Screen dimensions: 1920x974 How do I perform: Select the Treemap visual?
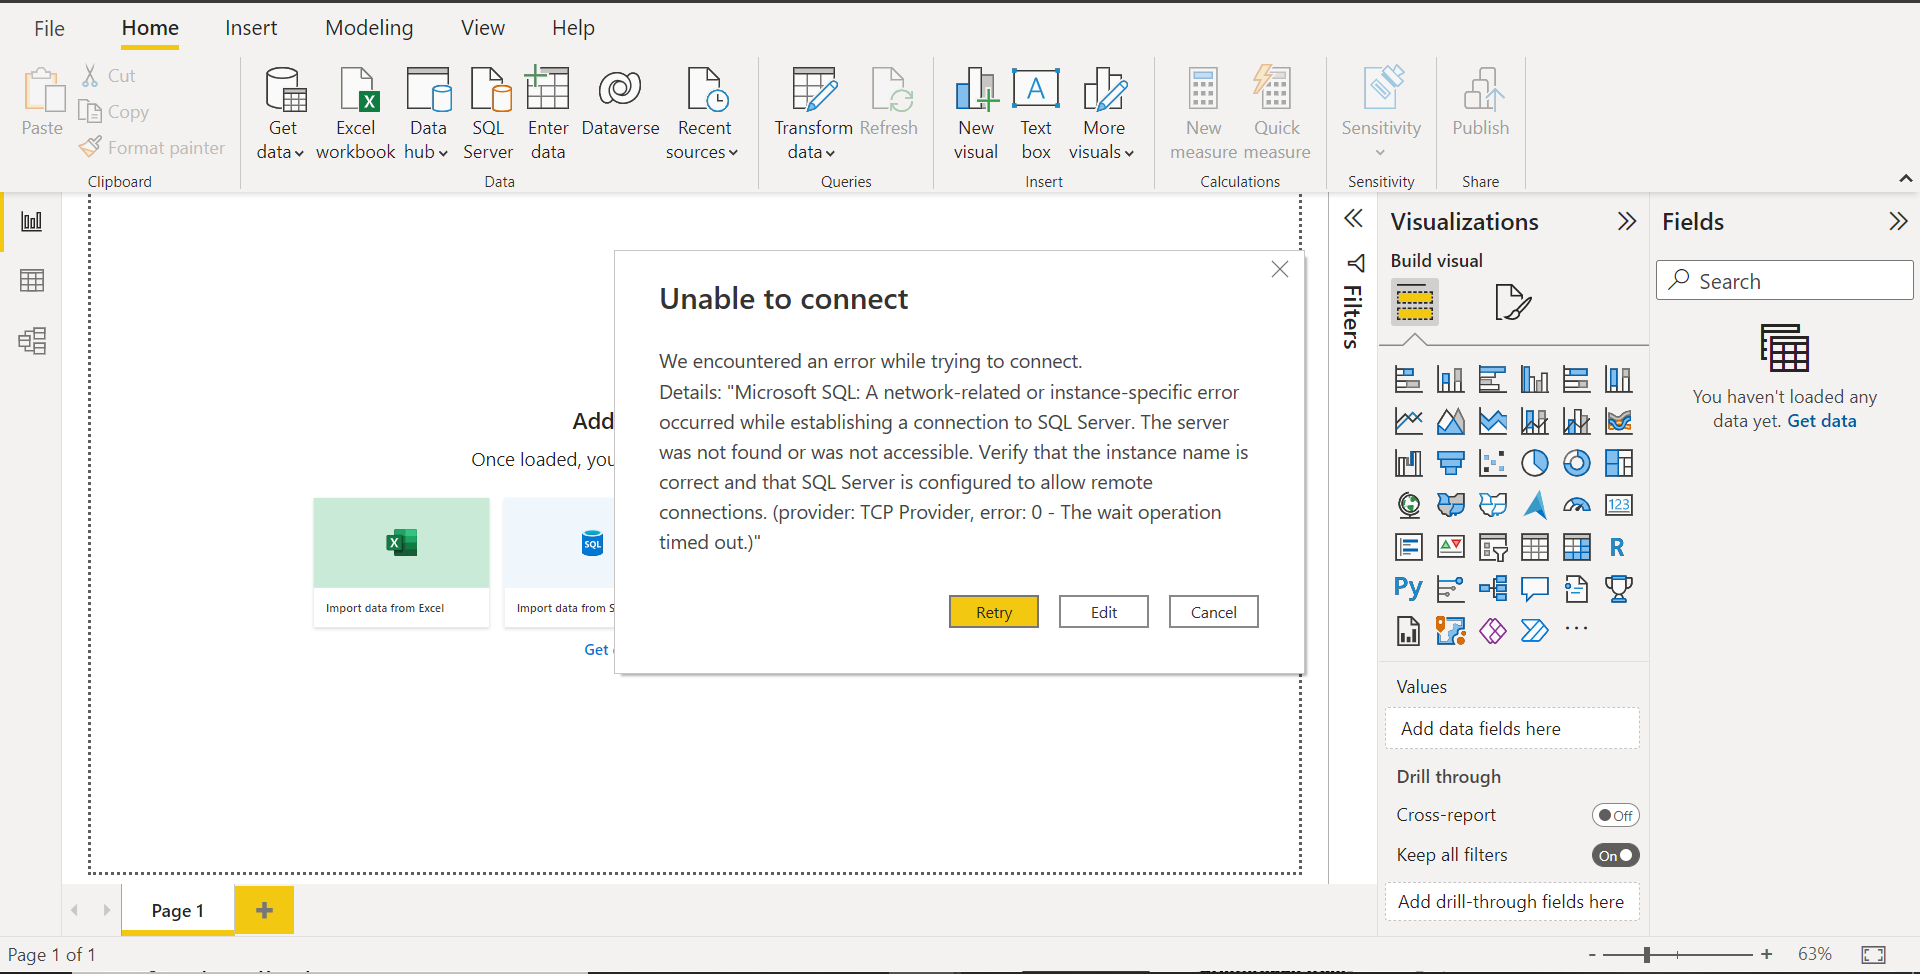pos(1618,463)
